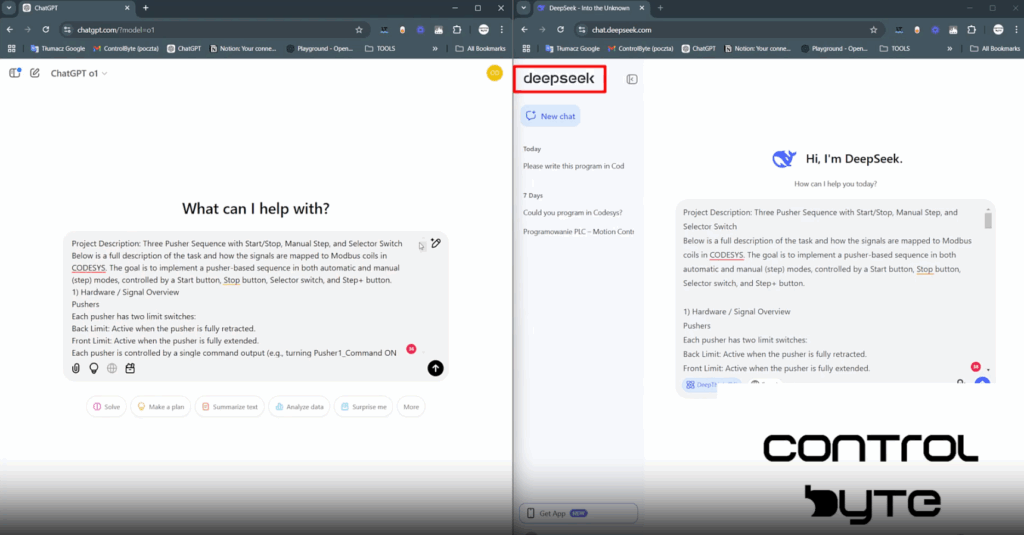The height and width of the screenshot is (535, 1024).
Task: Click the DeepSeek prompt scrollbar
Action: point(989,220)
